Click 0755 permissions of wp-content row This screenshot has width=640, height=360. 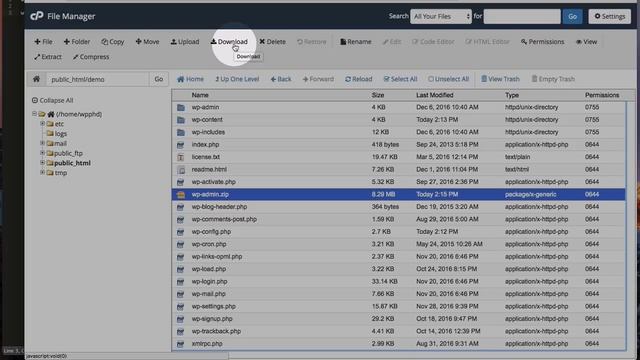click(592, 120)
